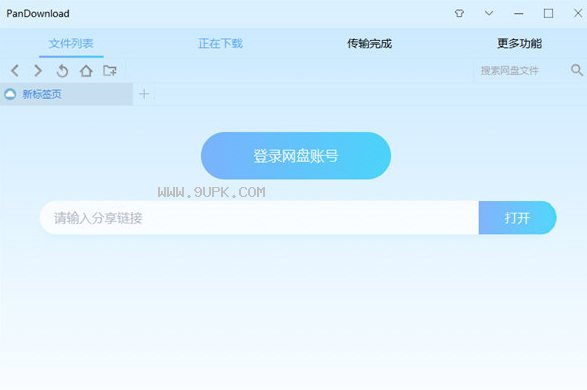This screenshot has height=390, width=587.
Task: Minimize the PanDownload window
Action: click(518, 13)
